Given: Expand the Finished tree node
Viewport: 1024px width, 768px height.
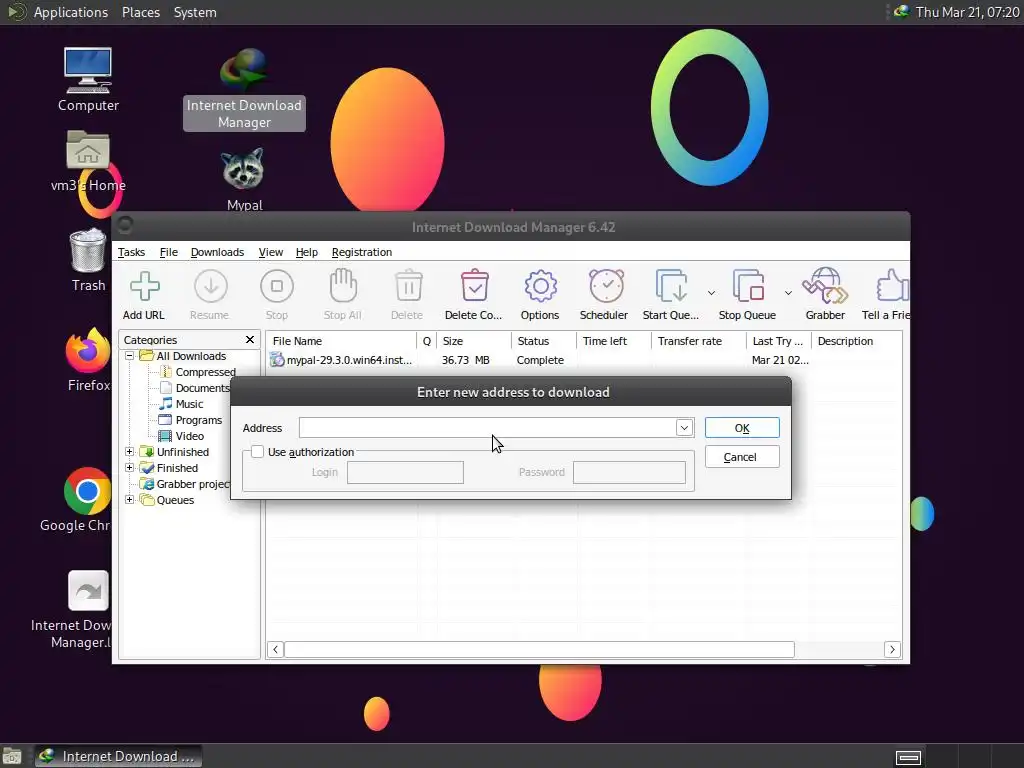Looking at the screenshot, I should pyautogui.click(x=129, y=468).
